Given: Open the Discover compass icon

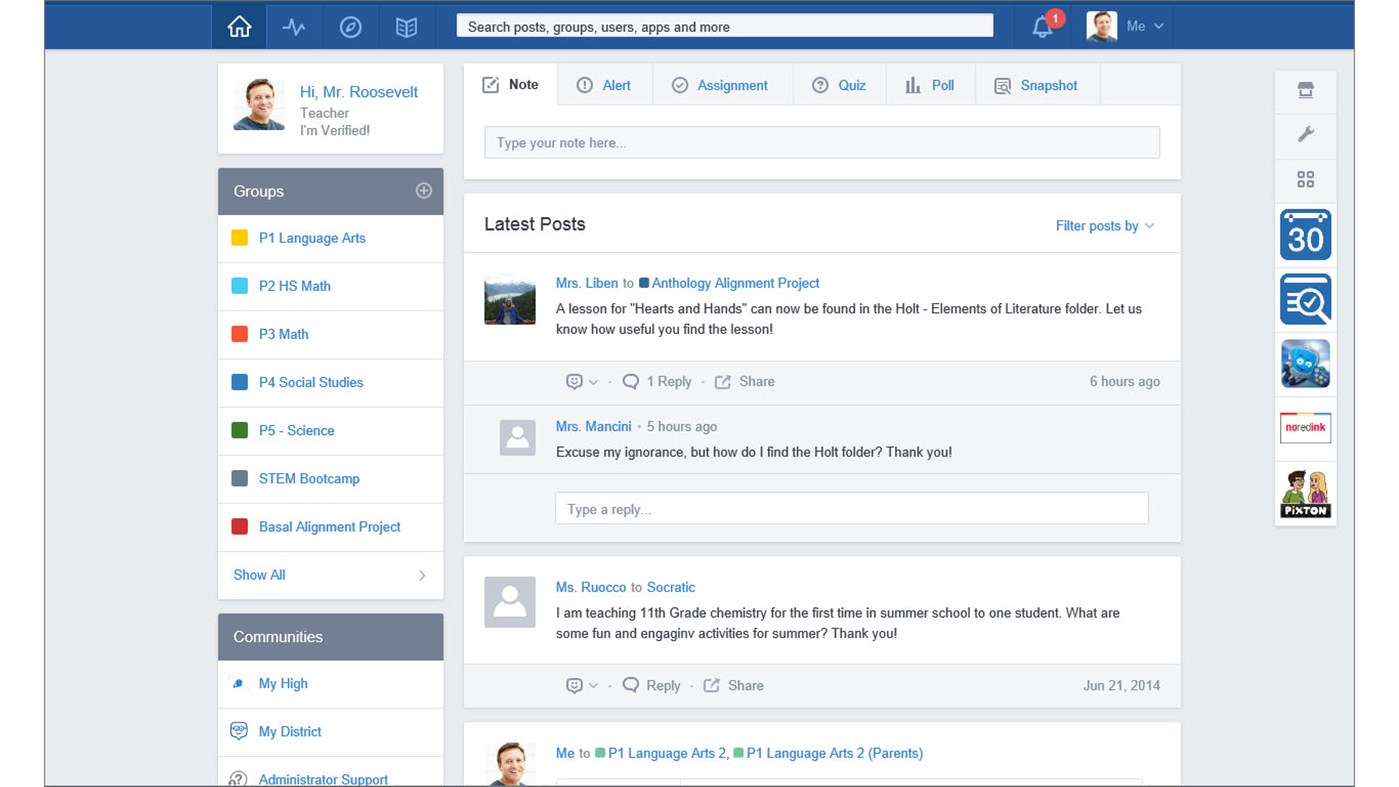Looking at the screenshot, I should (350, 26).
